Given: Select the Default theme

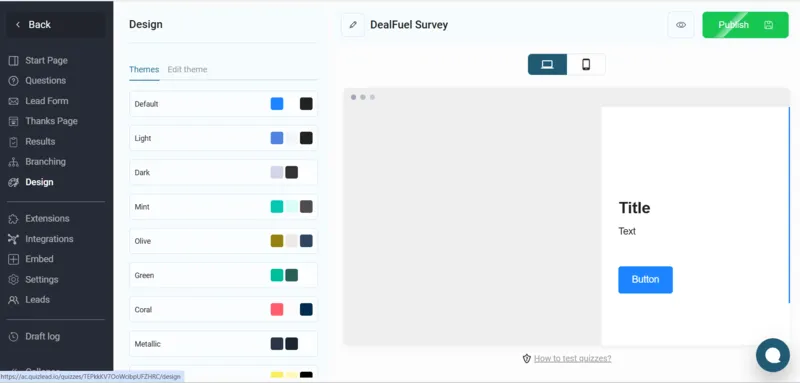Looking at the screenshot, I should click(223, 104).
